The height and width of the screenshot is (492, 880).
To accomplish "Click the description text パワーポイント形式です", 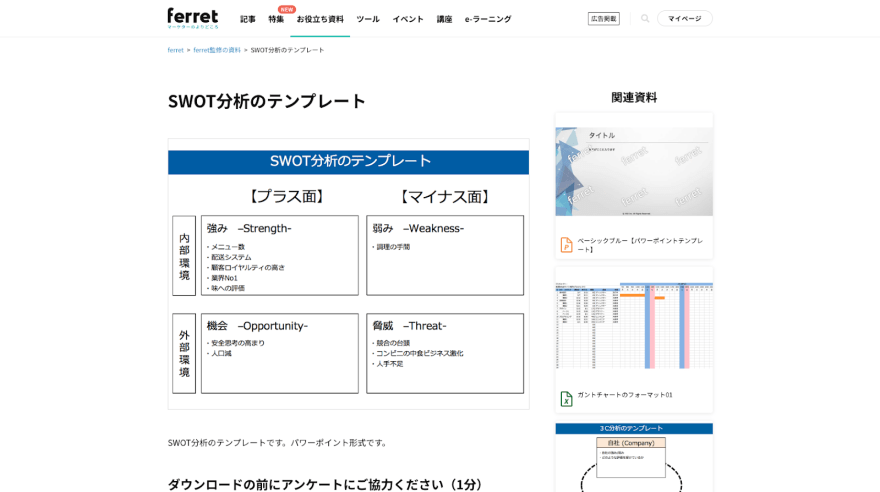I will click(x=340, y=443).
